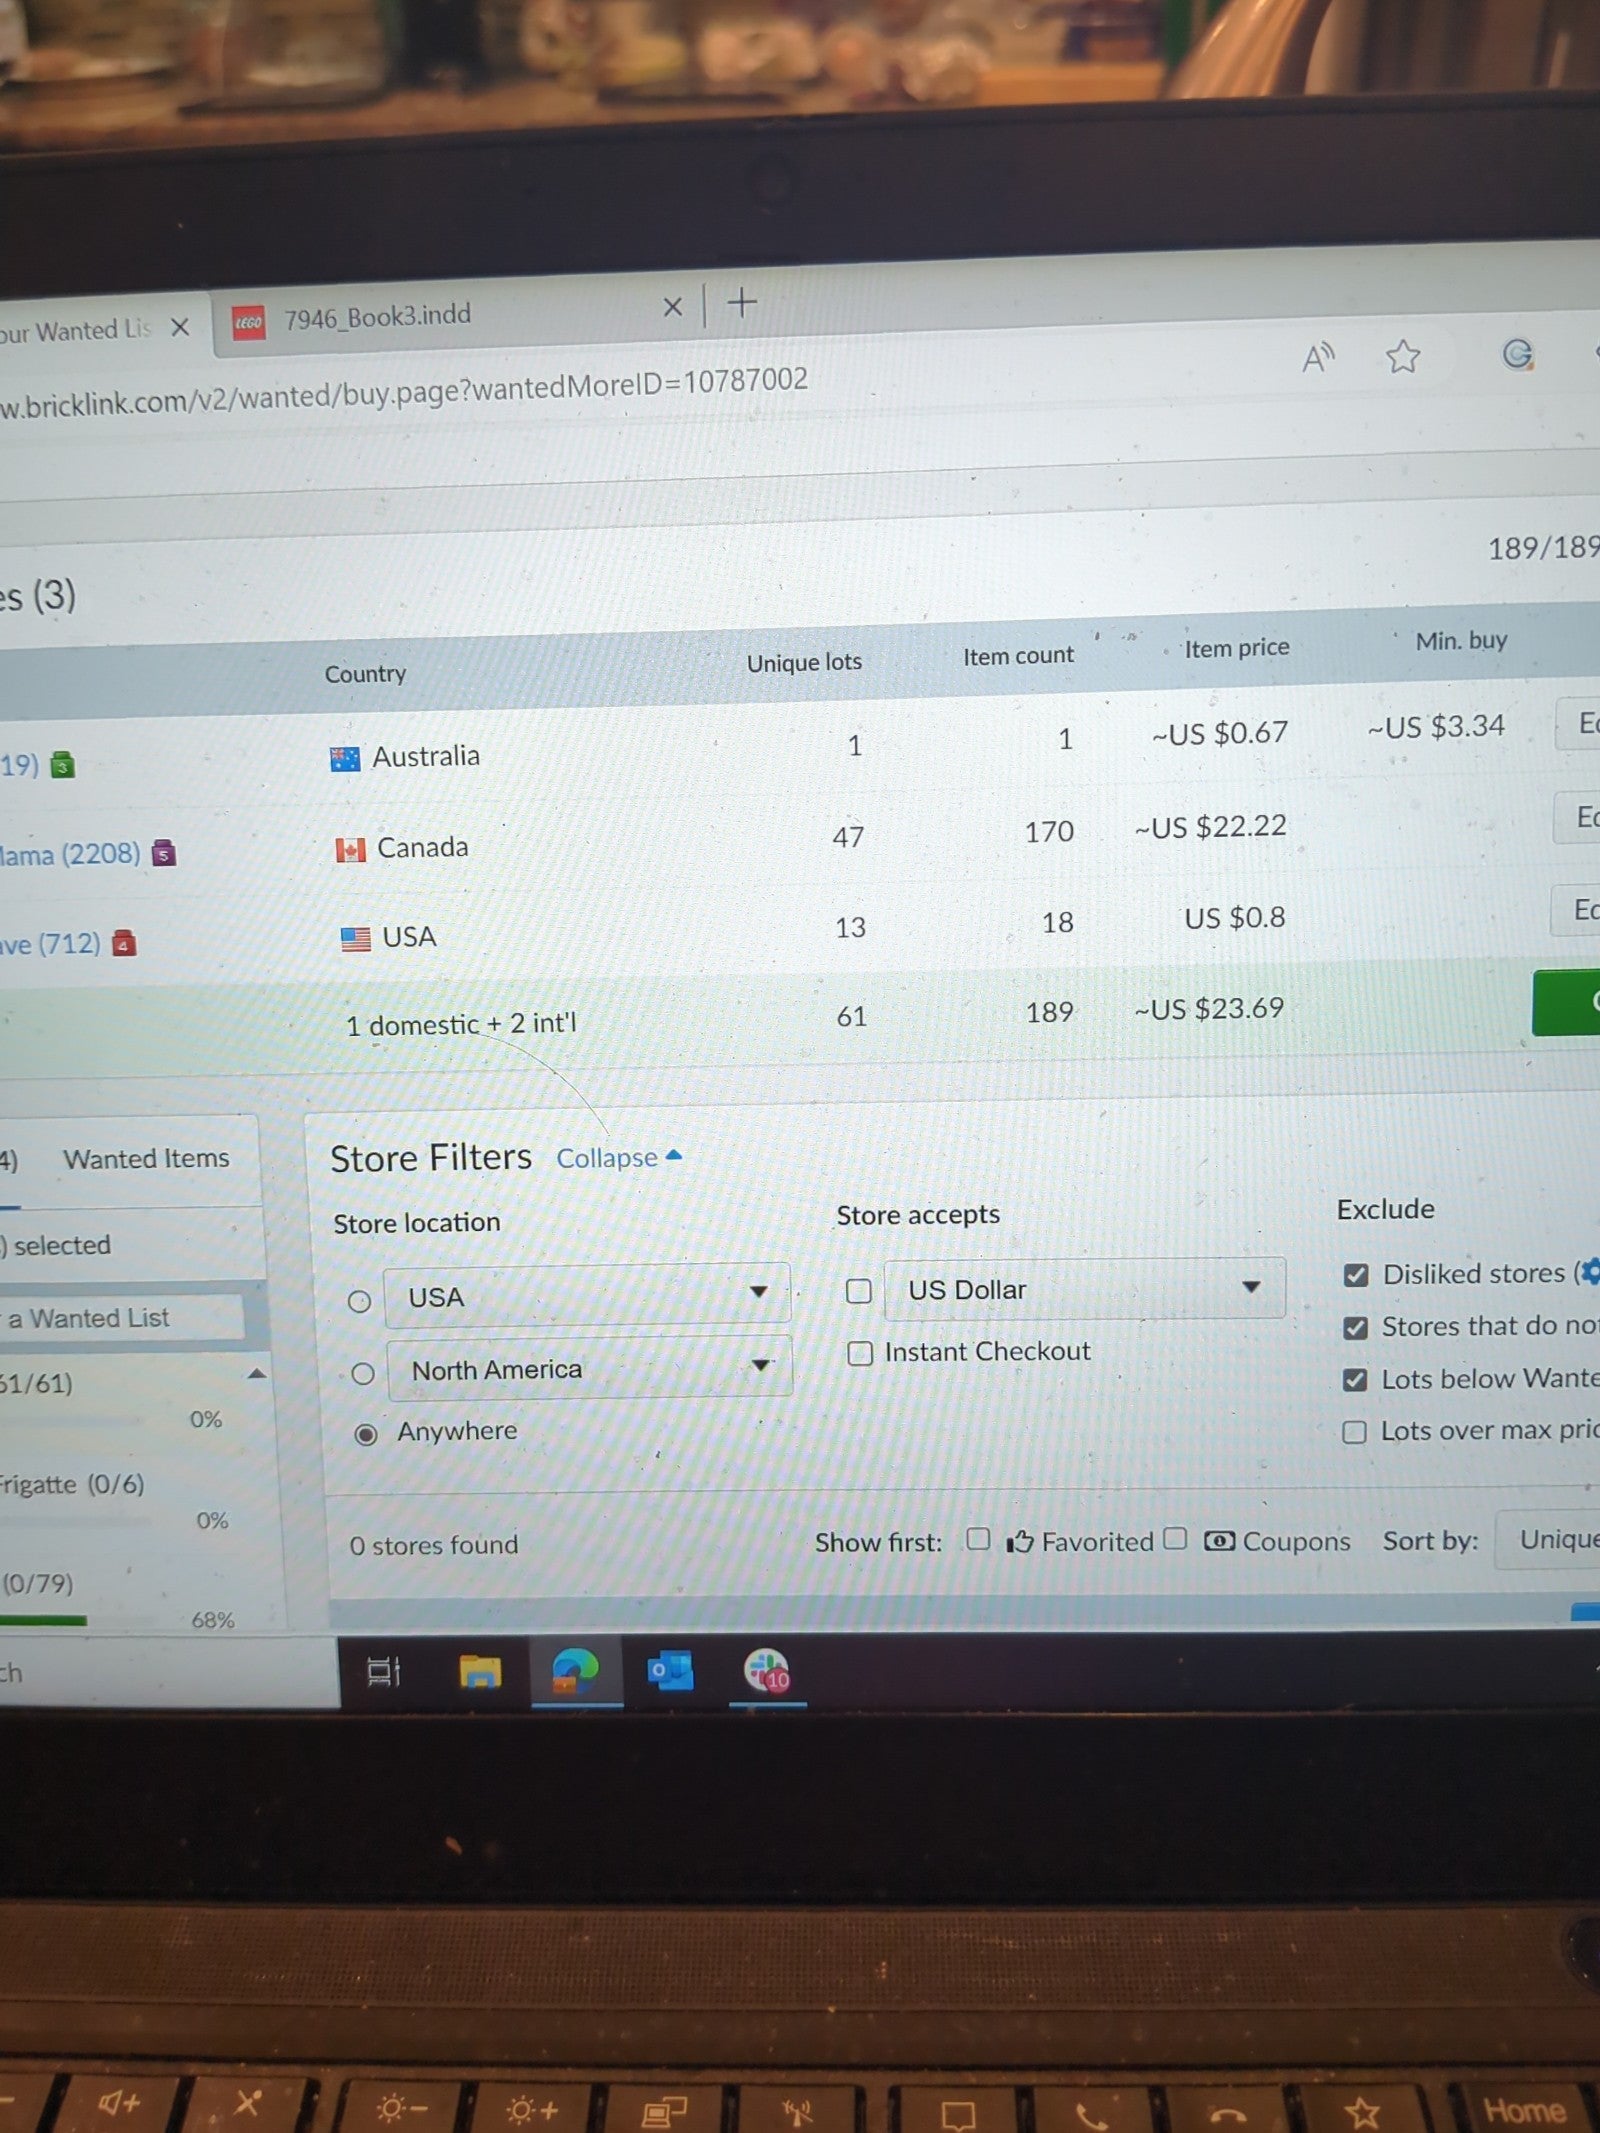Open Outlook from the taskbar
Viewport: 1600px width, 2133px height.
[x=670, y=1670]
